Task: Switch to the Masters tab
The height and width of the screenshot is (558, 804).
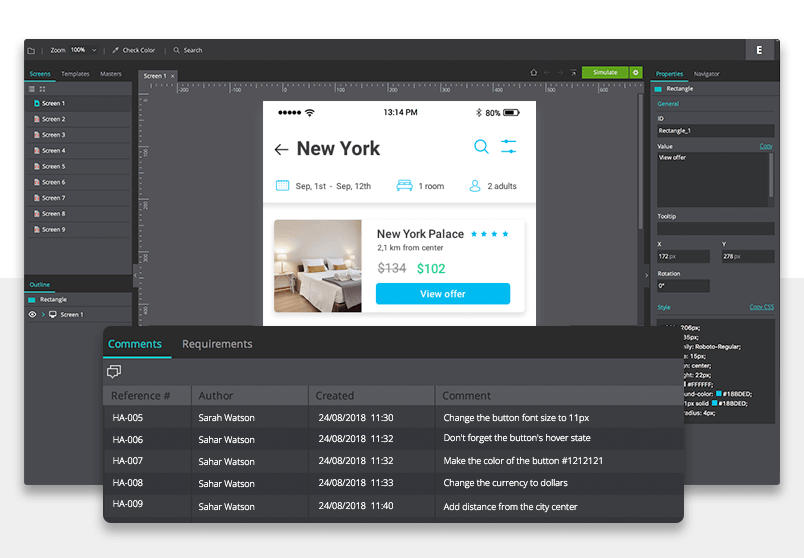Action: click(x=111, y=74)
